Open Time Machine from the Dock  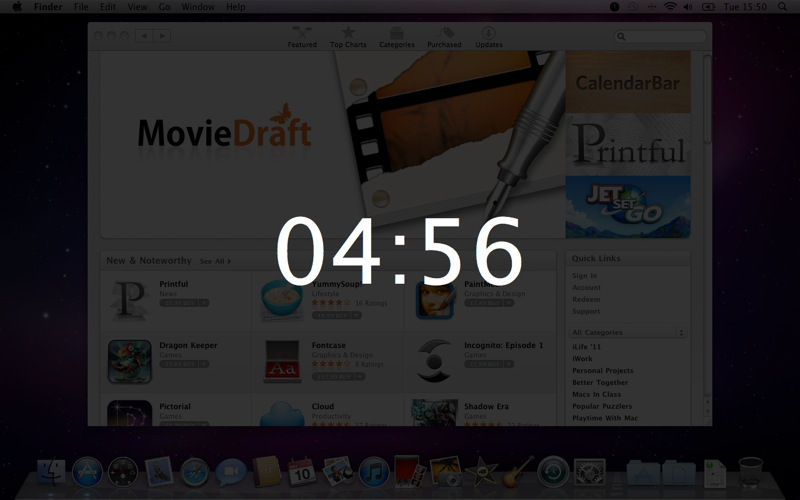(553, 471)
